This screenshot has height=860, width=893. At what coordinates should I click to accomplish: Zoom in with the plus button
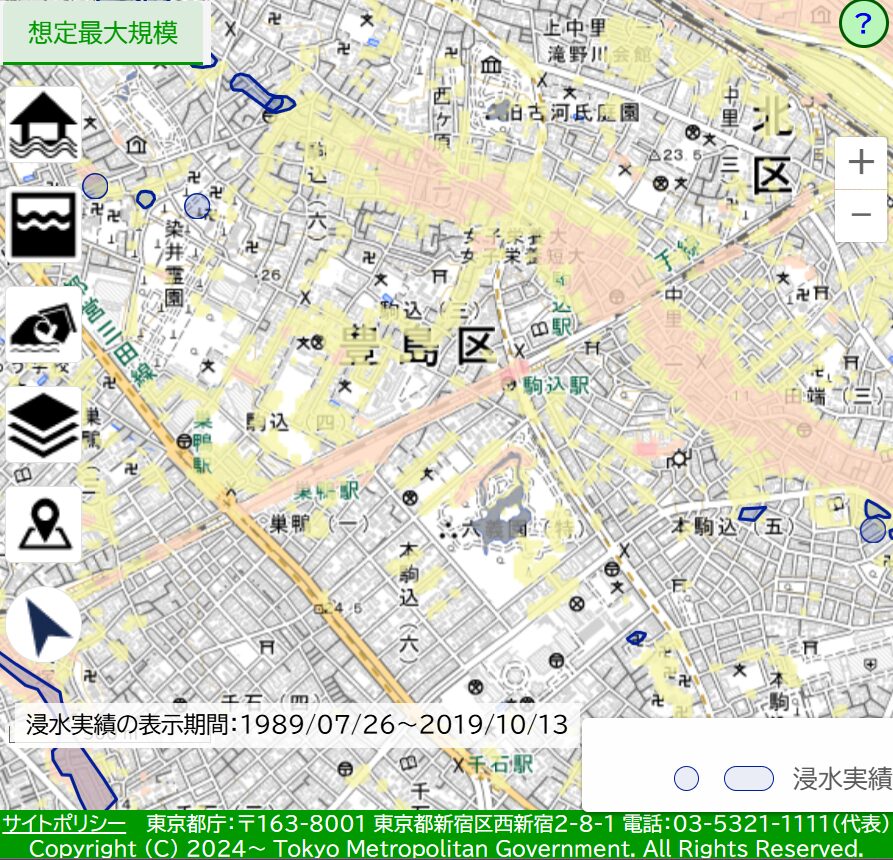pyautogui.click(x=860, y=163)
